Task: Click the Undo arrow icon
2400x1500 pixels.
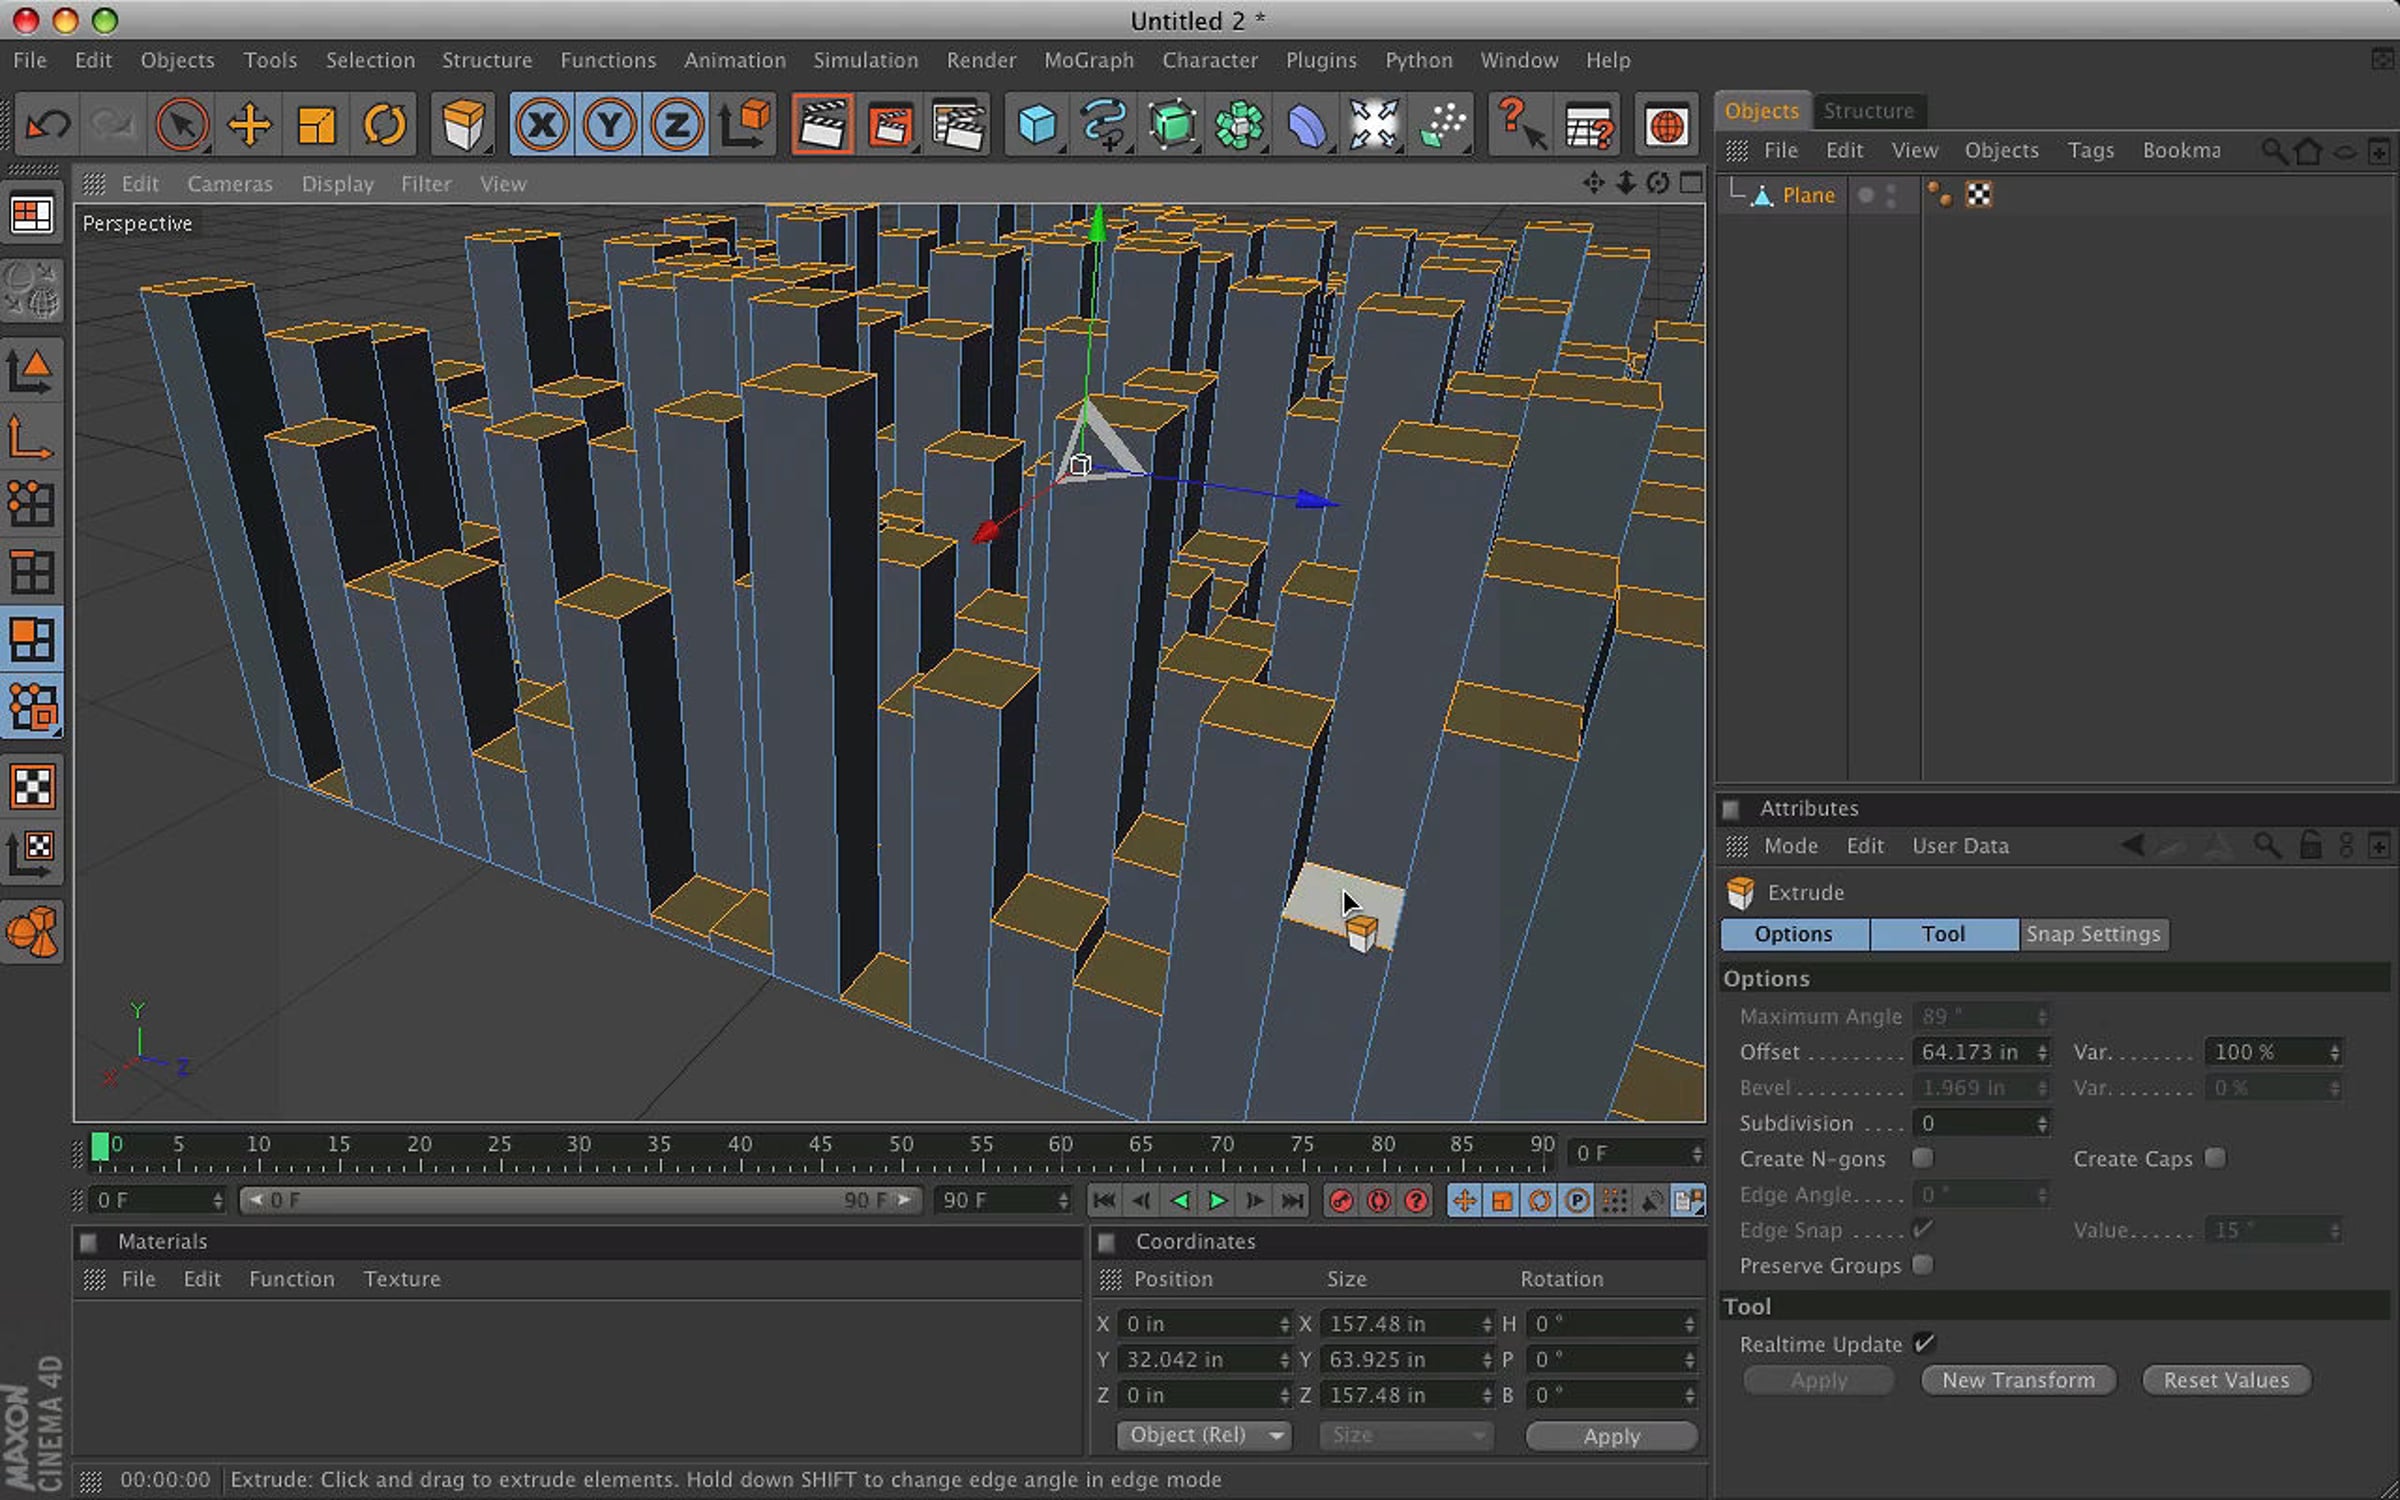Action: [47, 126]
